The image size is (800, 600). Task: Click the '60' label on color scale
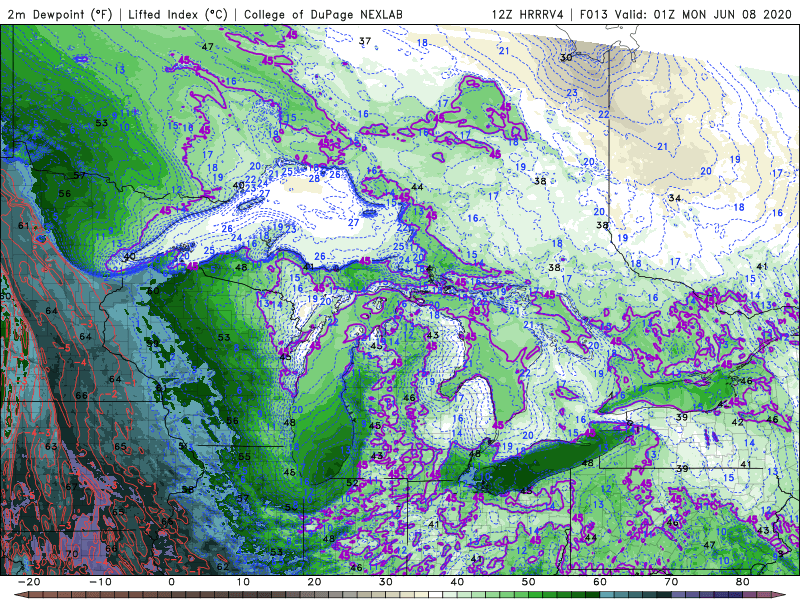[x=600, y=582]
